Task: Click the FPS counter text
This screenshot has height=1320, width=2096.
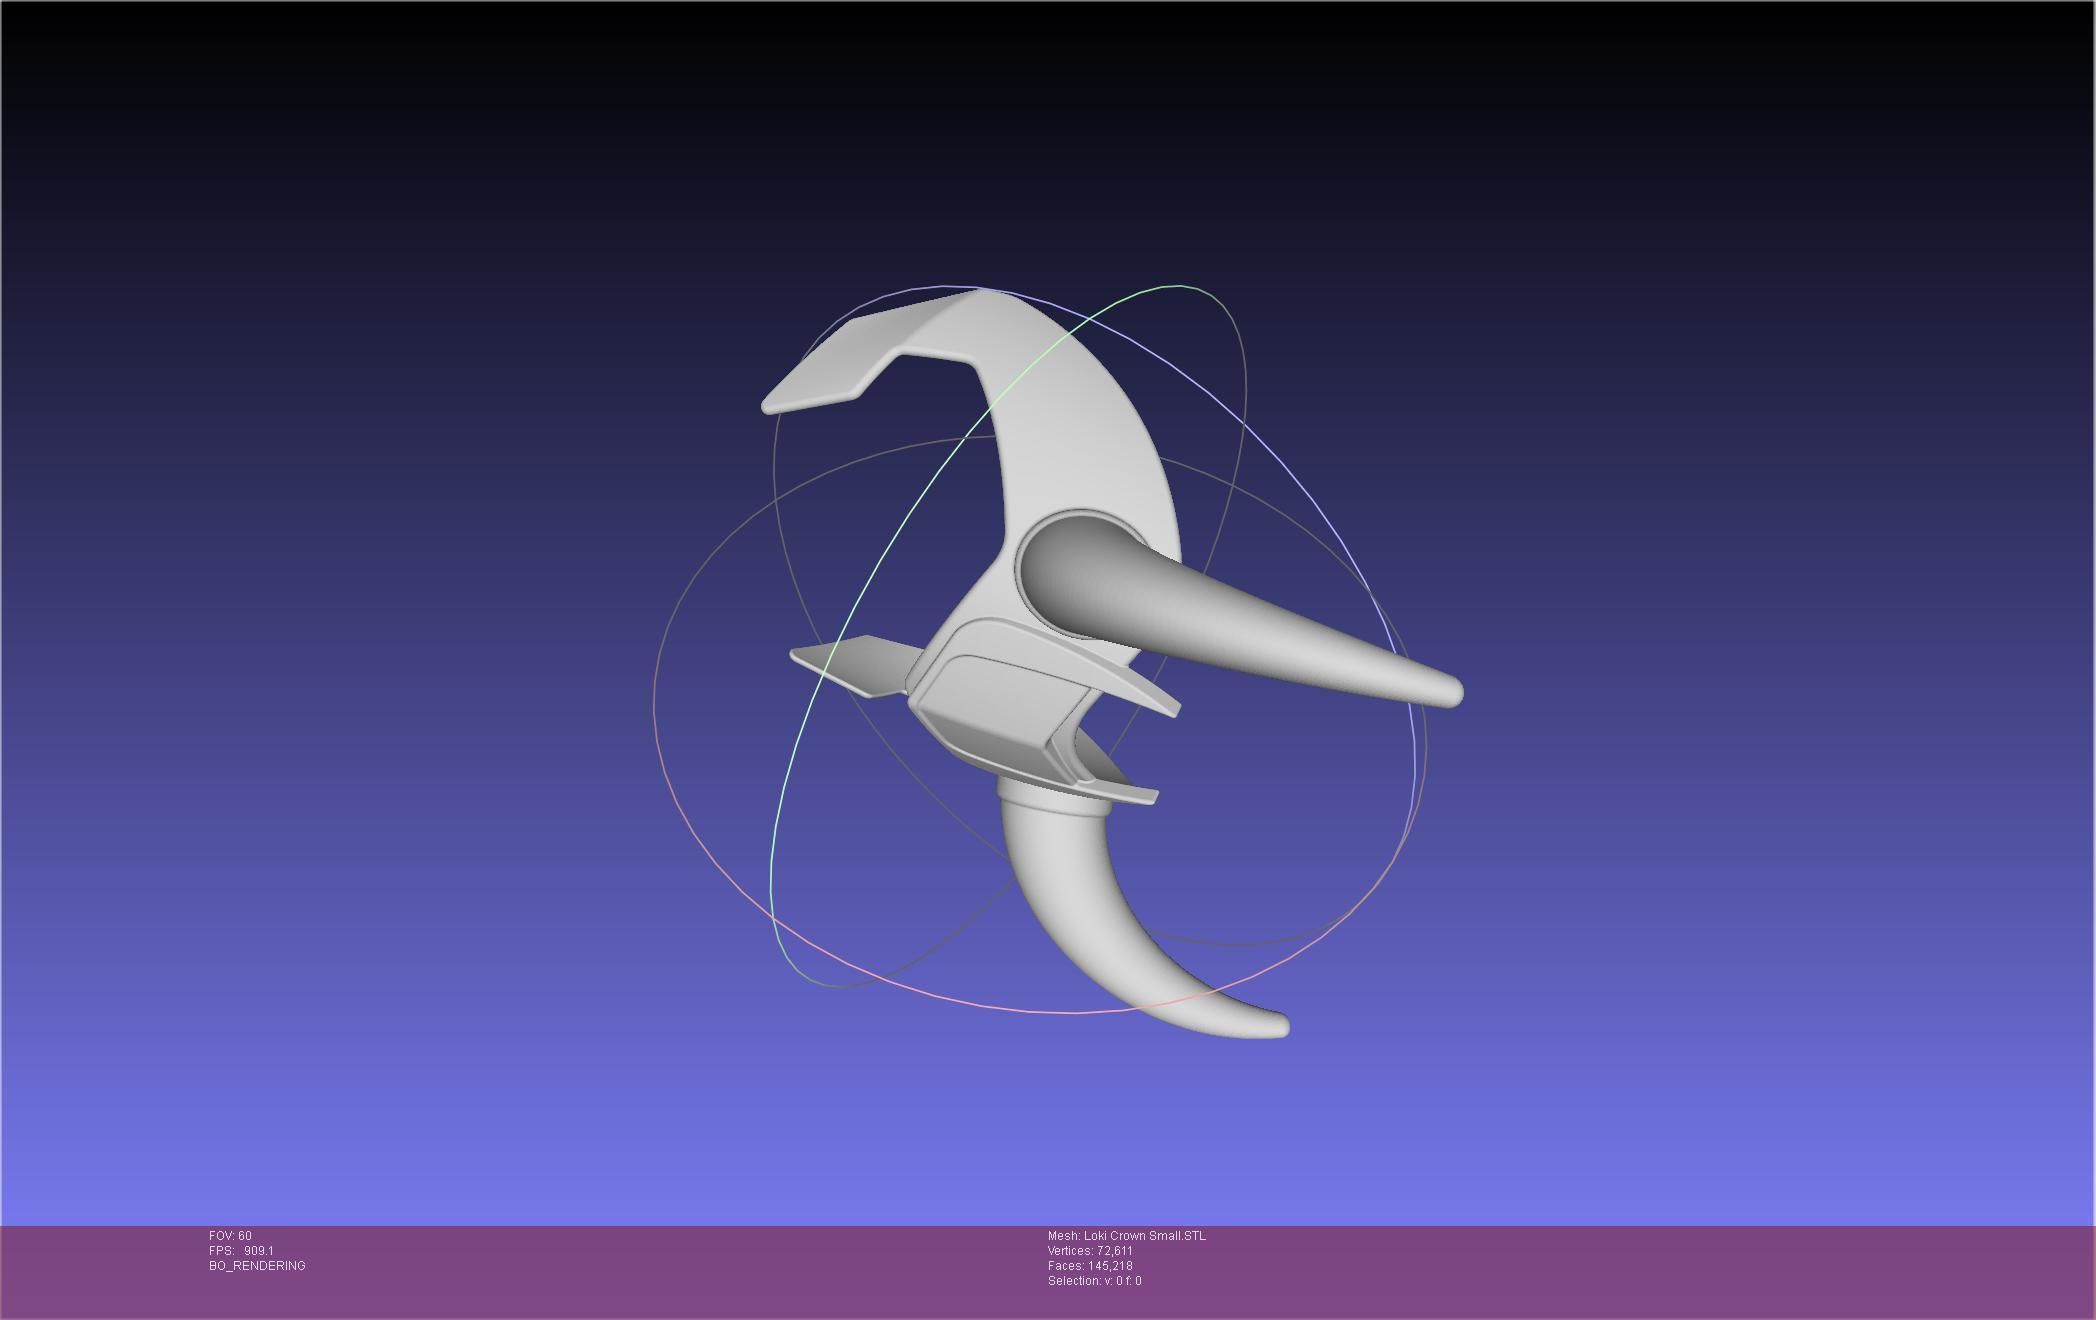Action: click(x=241, y=1251)
